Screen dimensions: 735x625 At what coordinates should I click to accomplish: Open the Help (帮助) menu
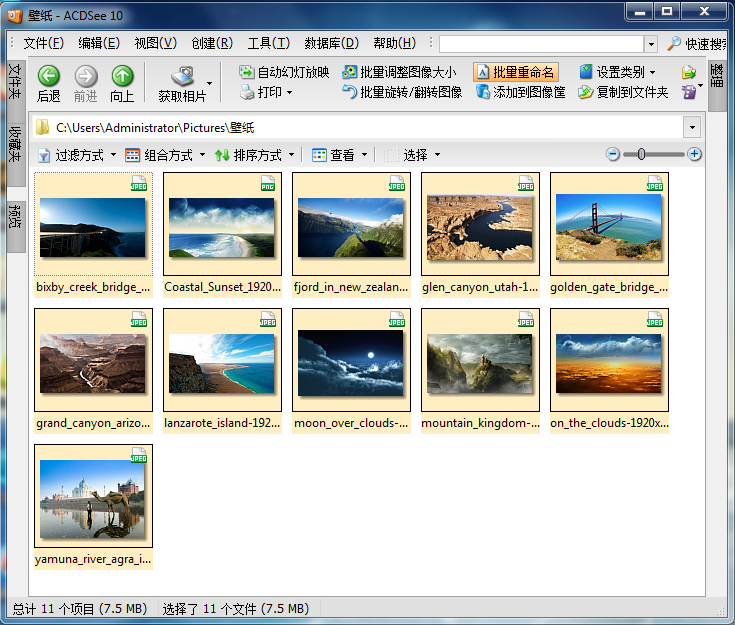[394, 44]
